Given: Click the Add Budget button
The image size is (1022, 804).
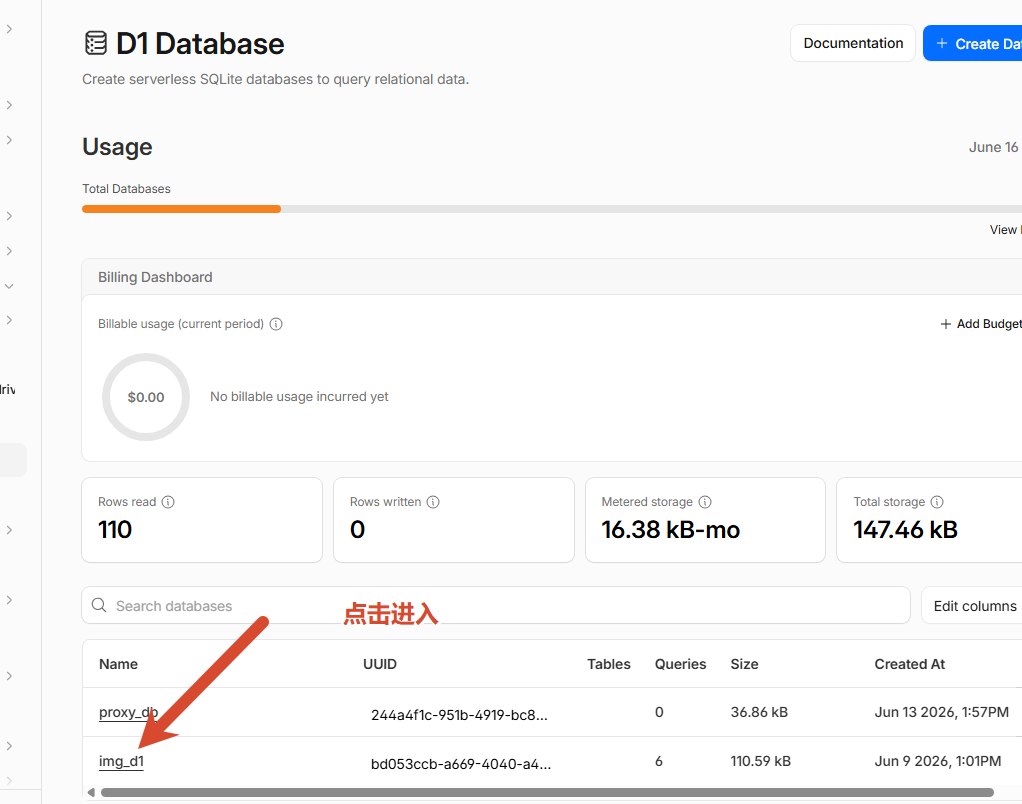Looking at the screenshot, I should (981, 324).
